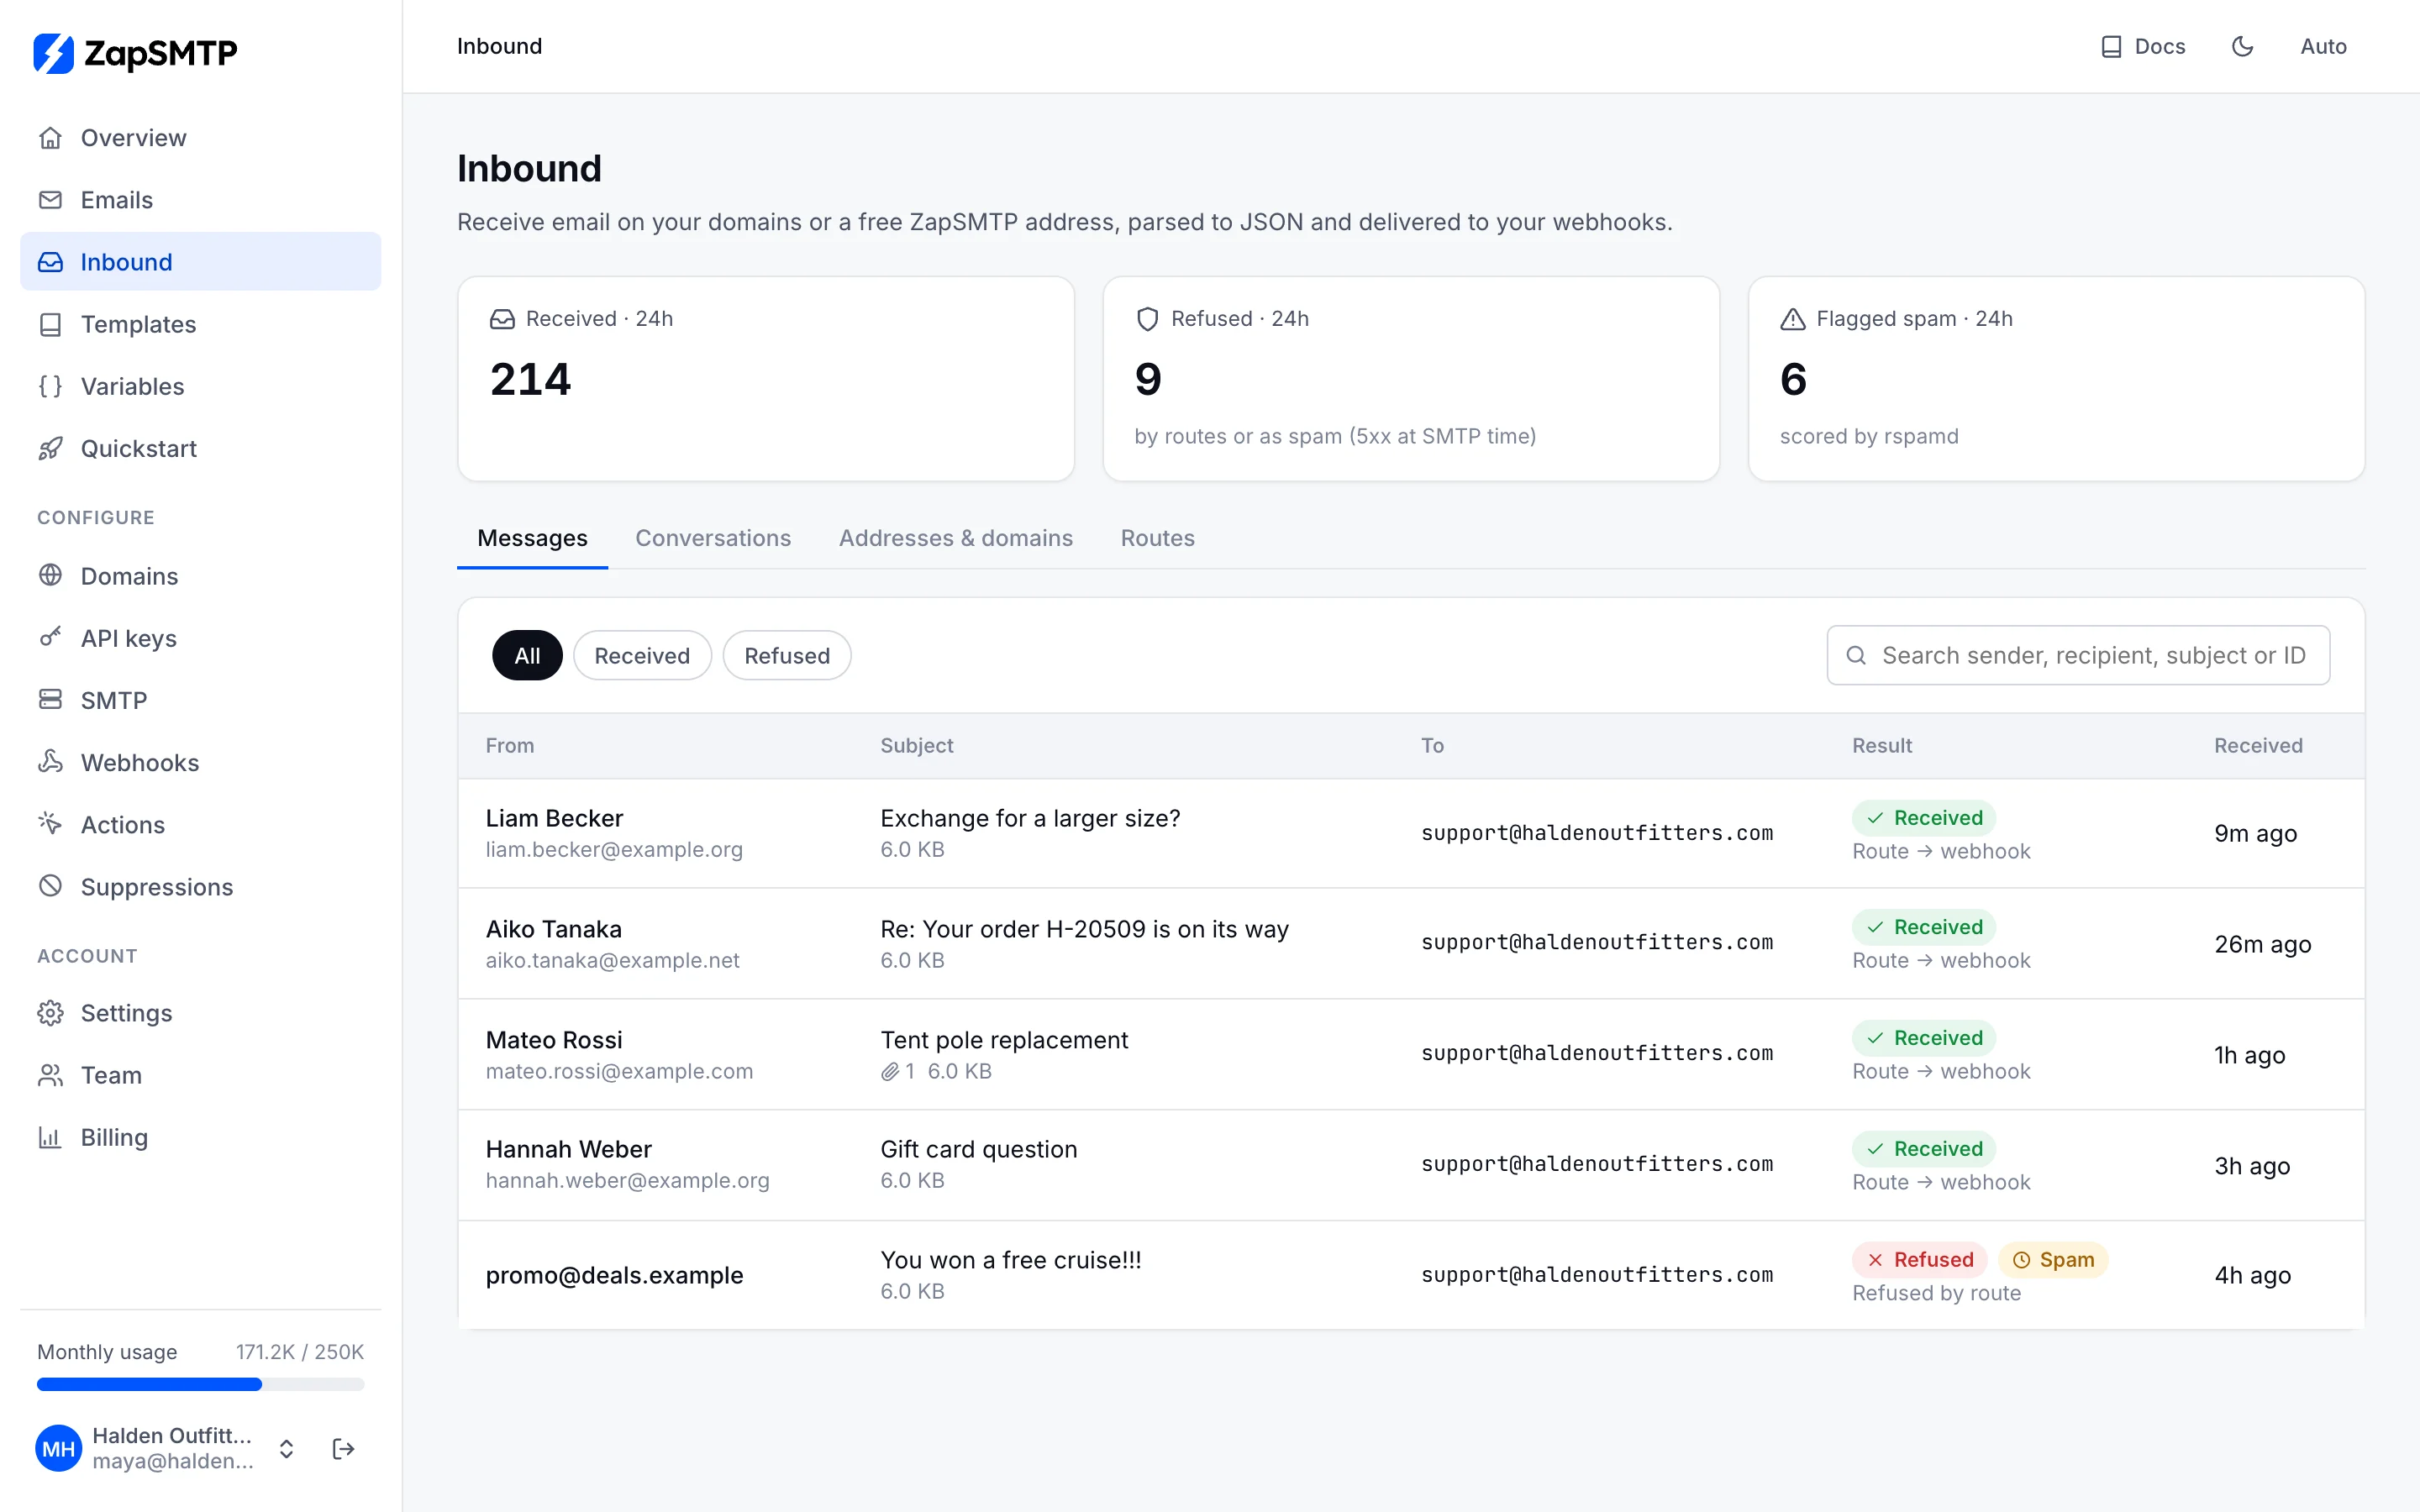Viewport: 2420px width, 1512px height.
Task: Open the Addresses & domains tab
Action: tap(956, 538)
